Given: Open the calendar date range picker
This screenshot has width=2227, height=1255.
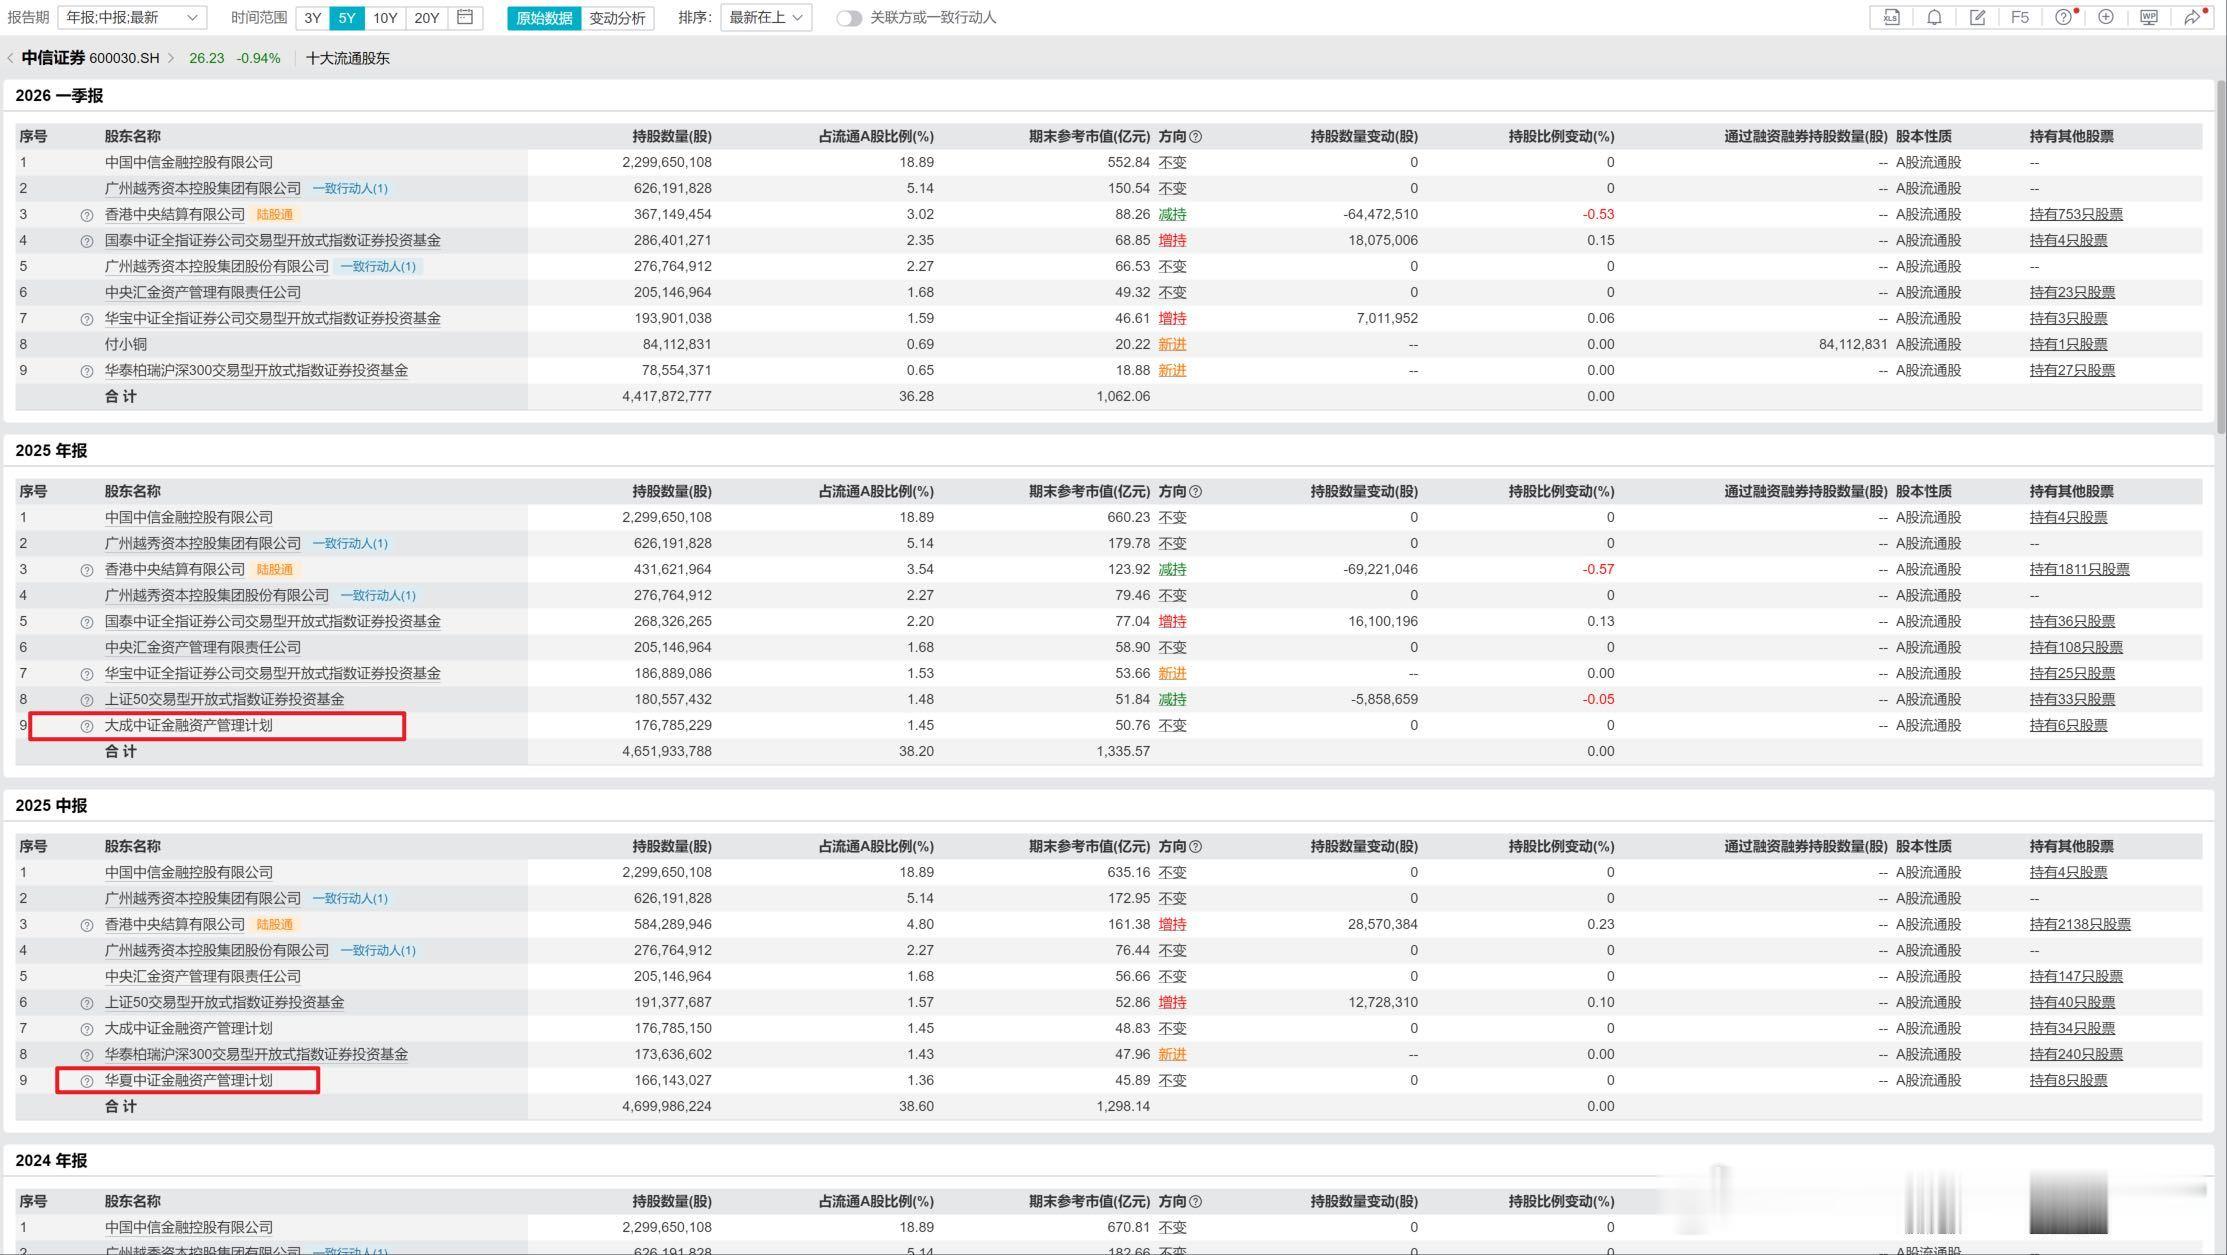Looking at the screenshot, I should pyautogui.click(x=465, y=17).
